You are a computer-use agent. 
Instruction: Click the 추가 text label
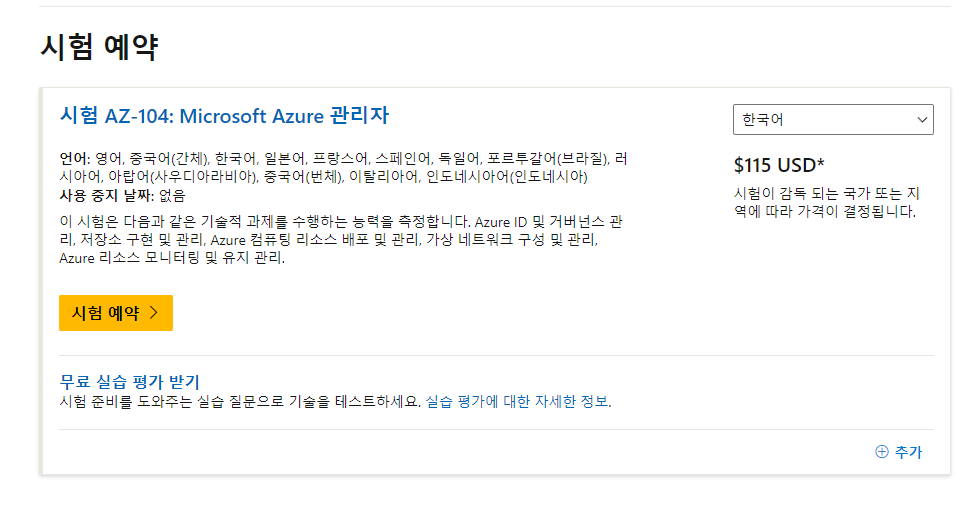point(908,452)
